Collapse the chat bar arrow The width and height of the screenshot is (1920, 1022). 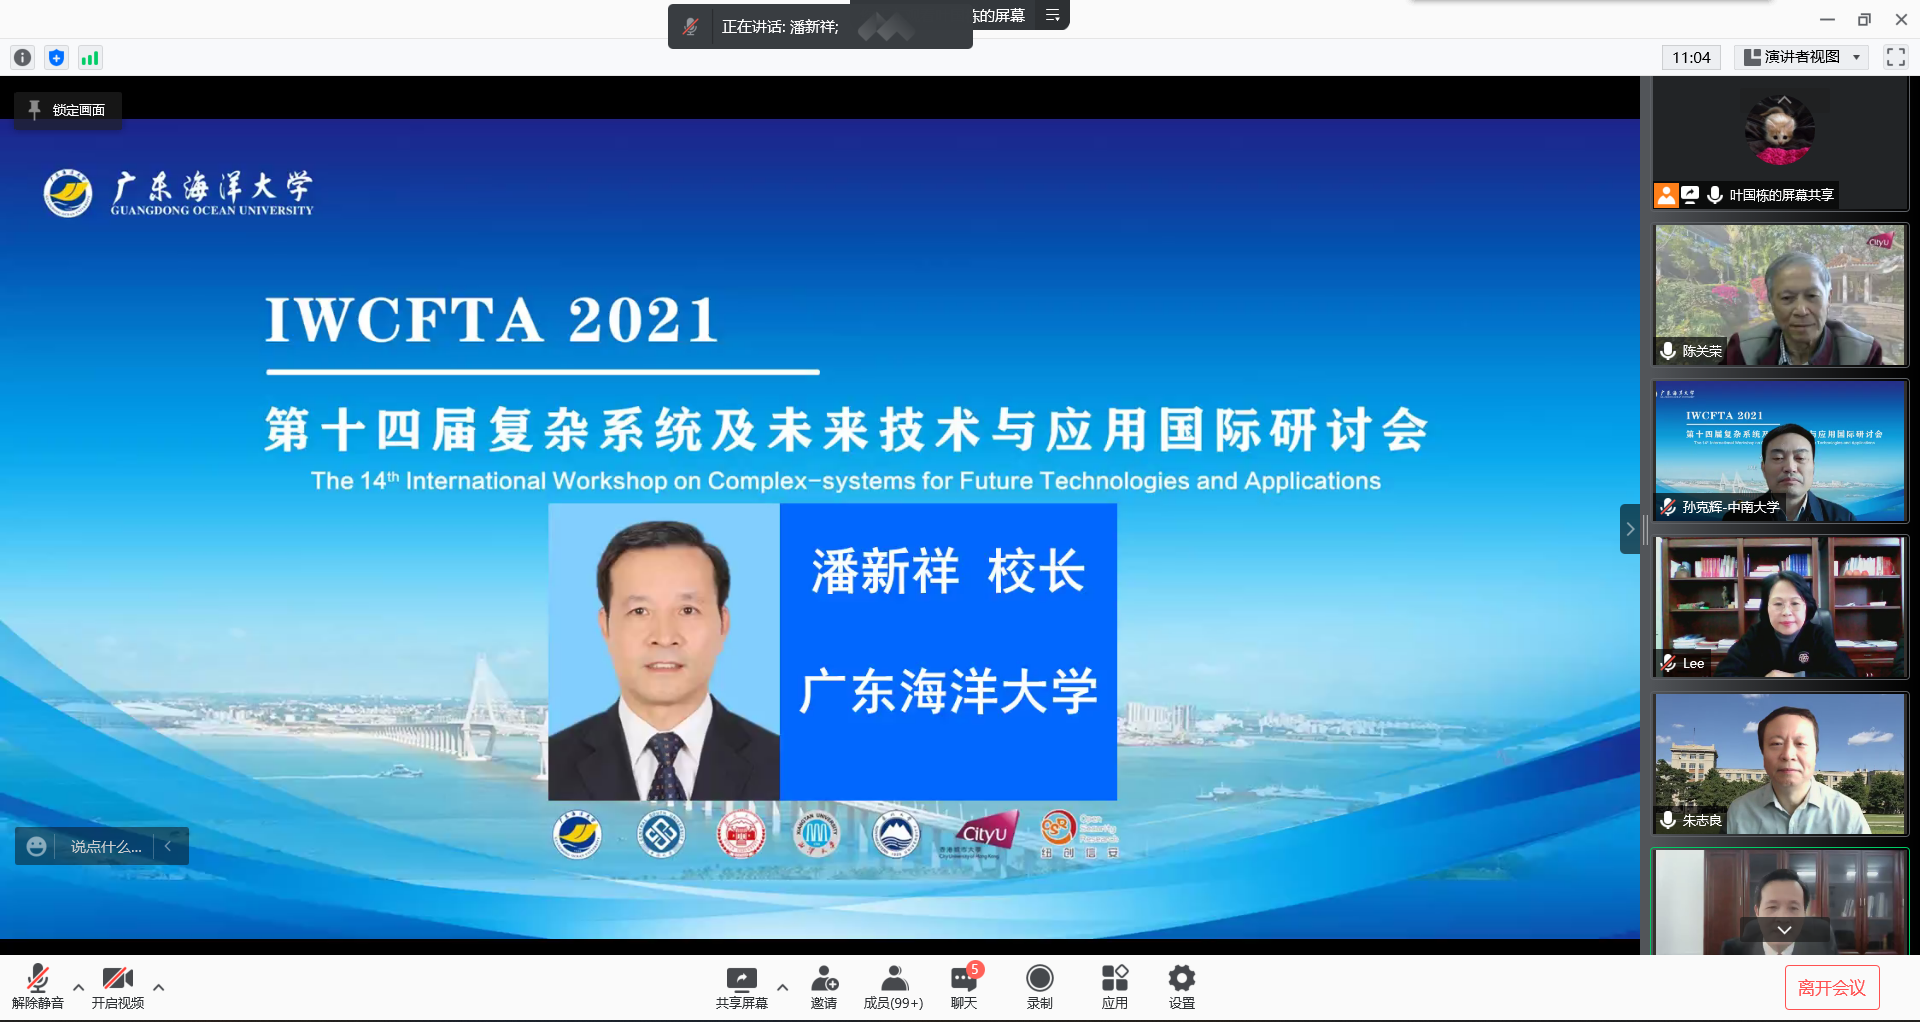tap(169, 847)
